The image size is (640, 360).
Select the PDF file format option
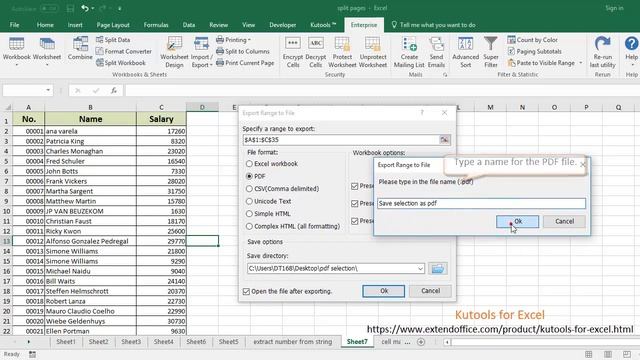(x=256, y=176)
